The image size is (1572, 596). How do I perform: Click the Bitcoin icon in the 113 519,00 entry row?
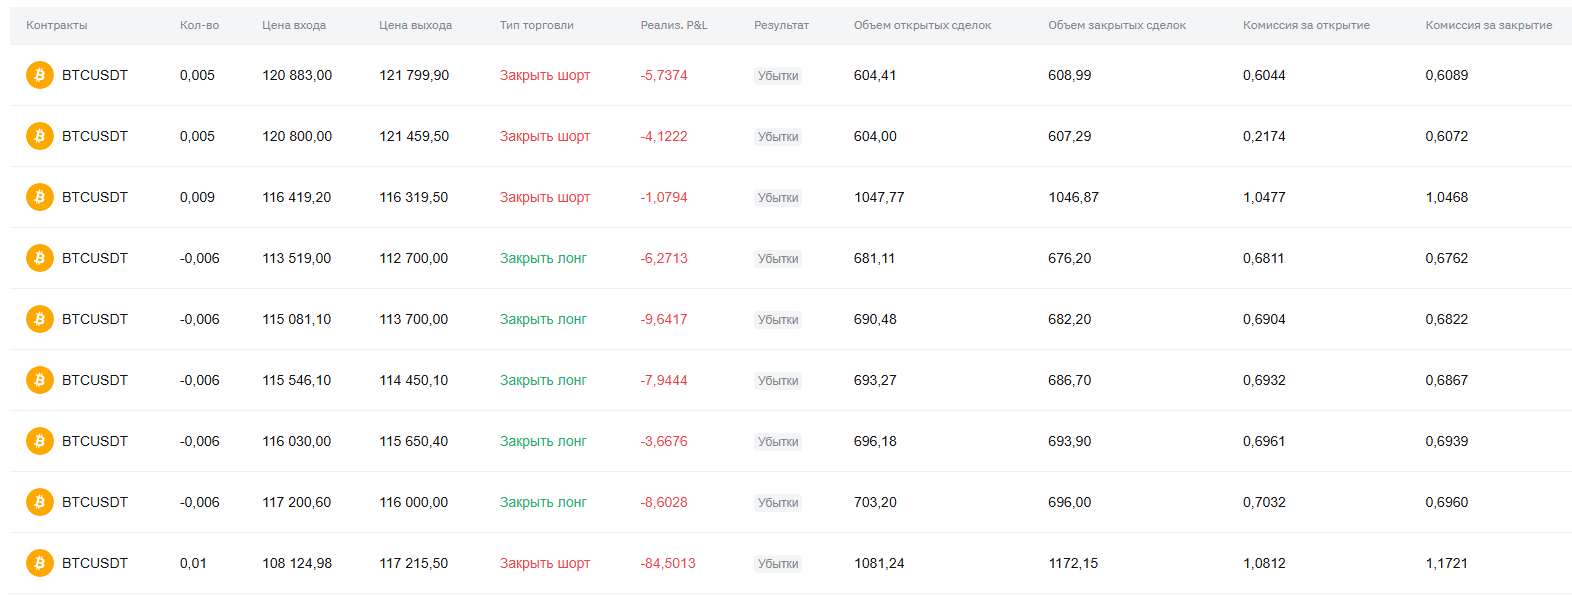pos(40,258)
